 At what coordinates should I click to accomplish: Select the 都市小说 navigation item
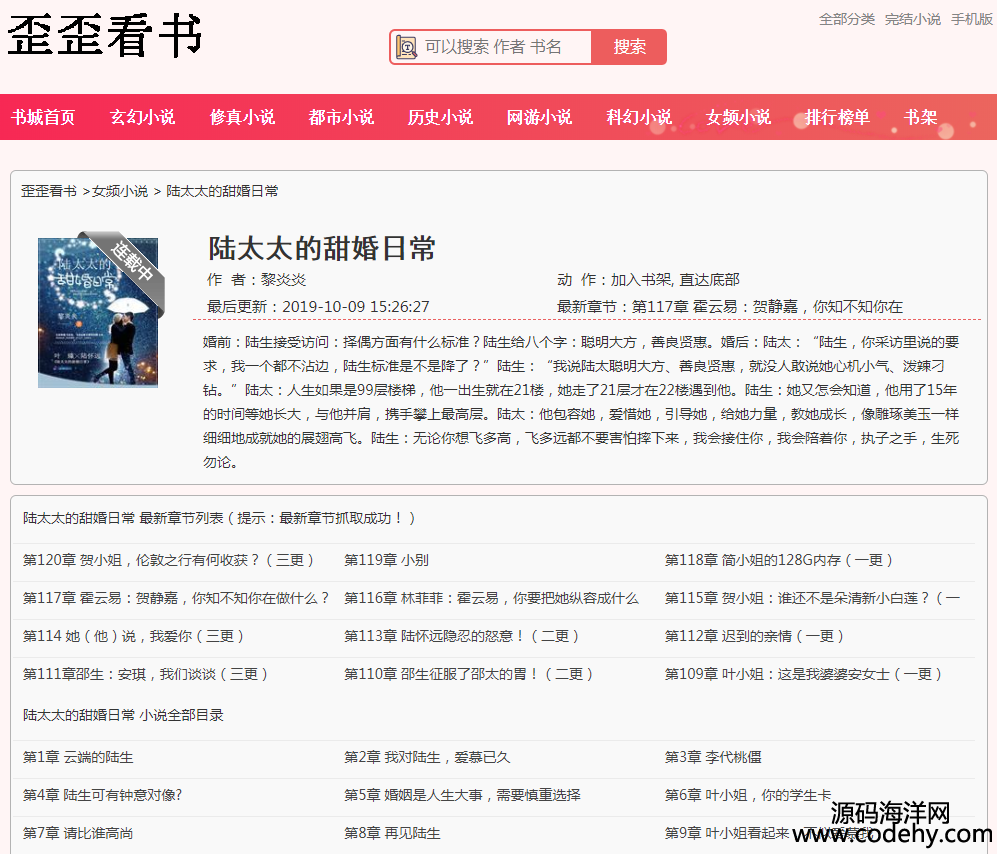coord(341,117)
